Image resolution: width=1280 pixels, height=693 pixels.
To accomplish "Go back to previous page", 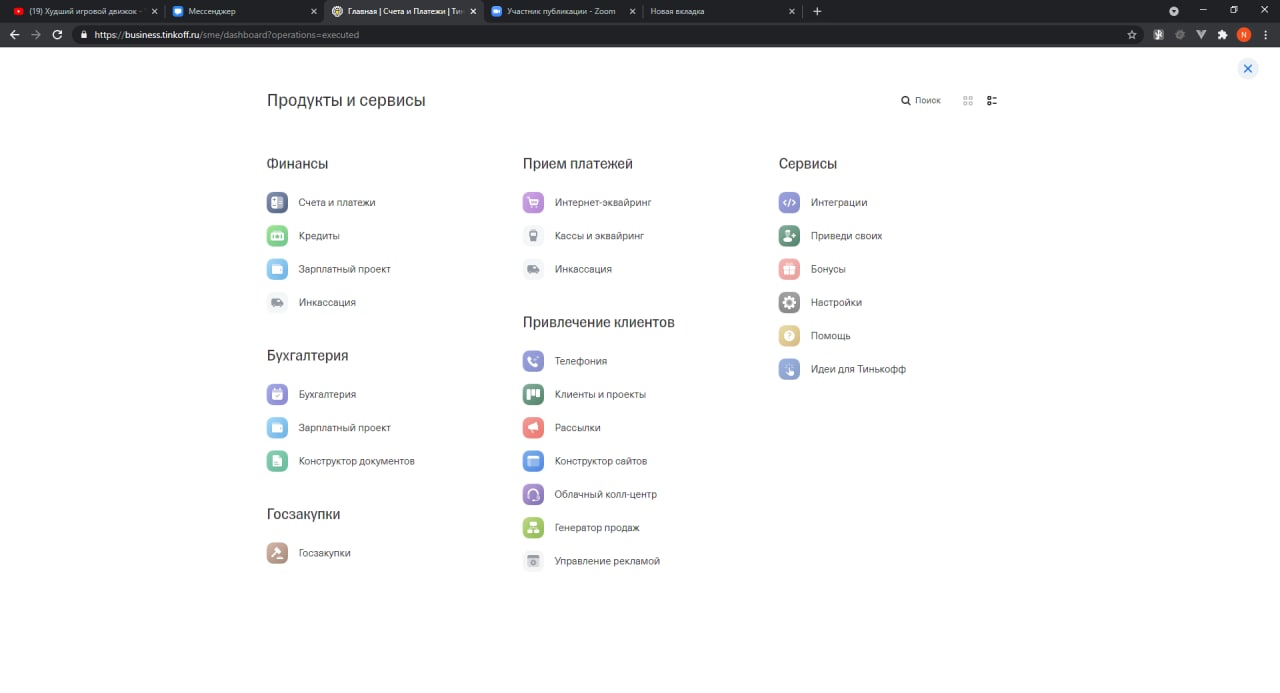I will point(14,34).
